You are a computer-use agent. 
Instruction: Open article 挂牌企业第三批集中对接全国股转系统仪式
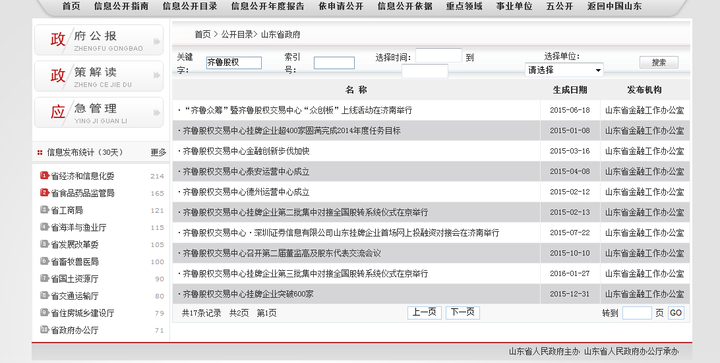tap(305, 274)
